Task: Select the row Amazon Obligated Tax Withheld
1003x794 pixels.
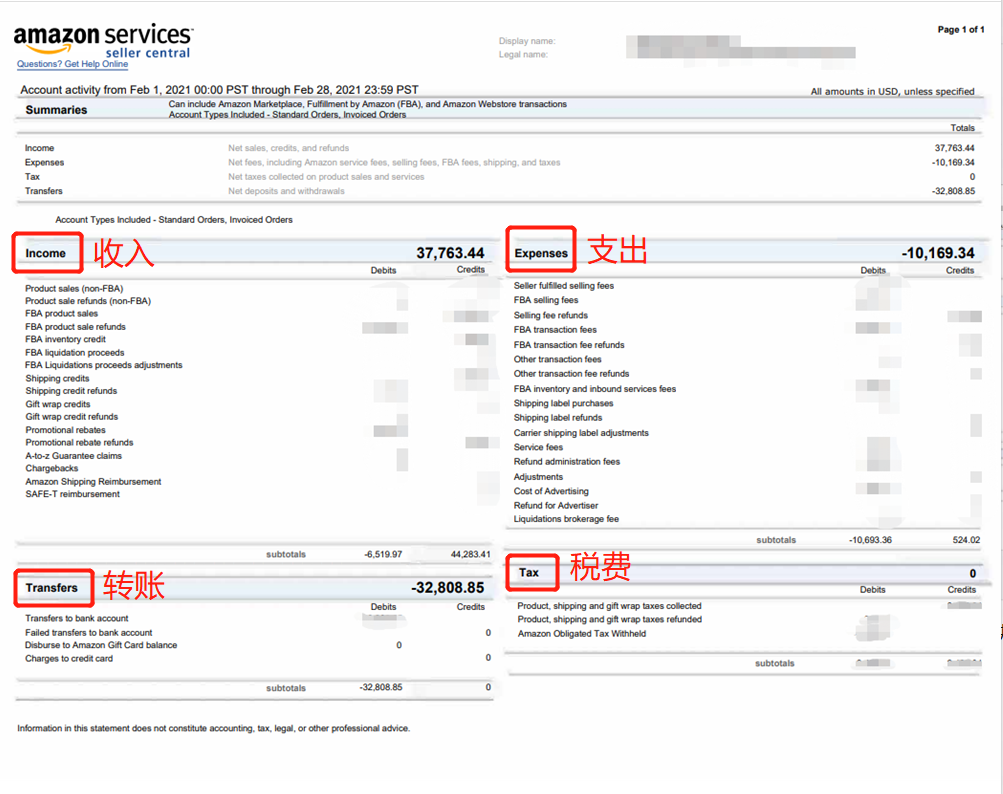Action: point(581,634)
